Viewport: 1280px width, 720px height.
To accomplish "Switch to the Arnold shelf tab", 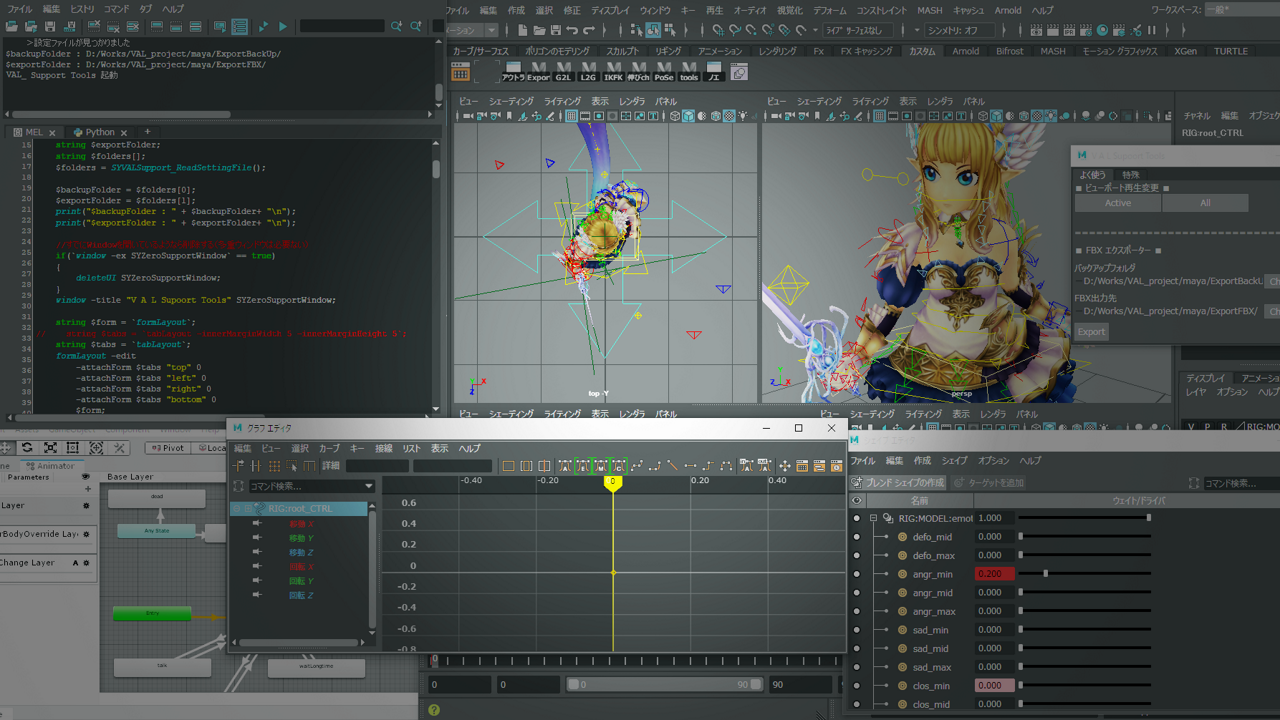I will [965, 51].
